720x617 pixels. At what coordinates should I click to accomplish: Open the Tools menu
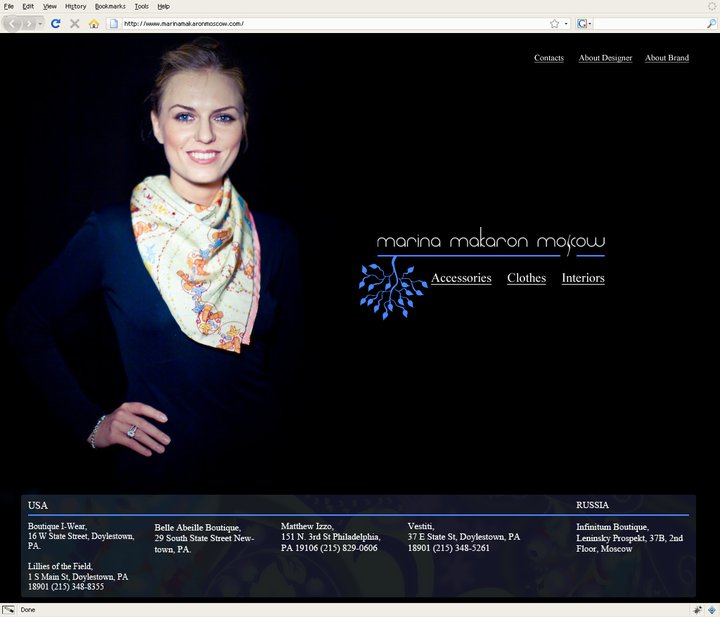(x=141, y=6)
